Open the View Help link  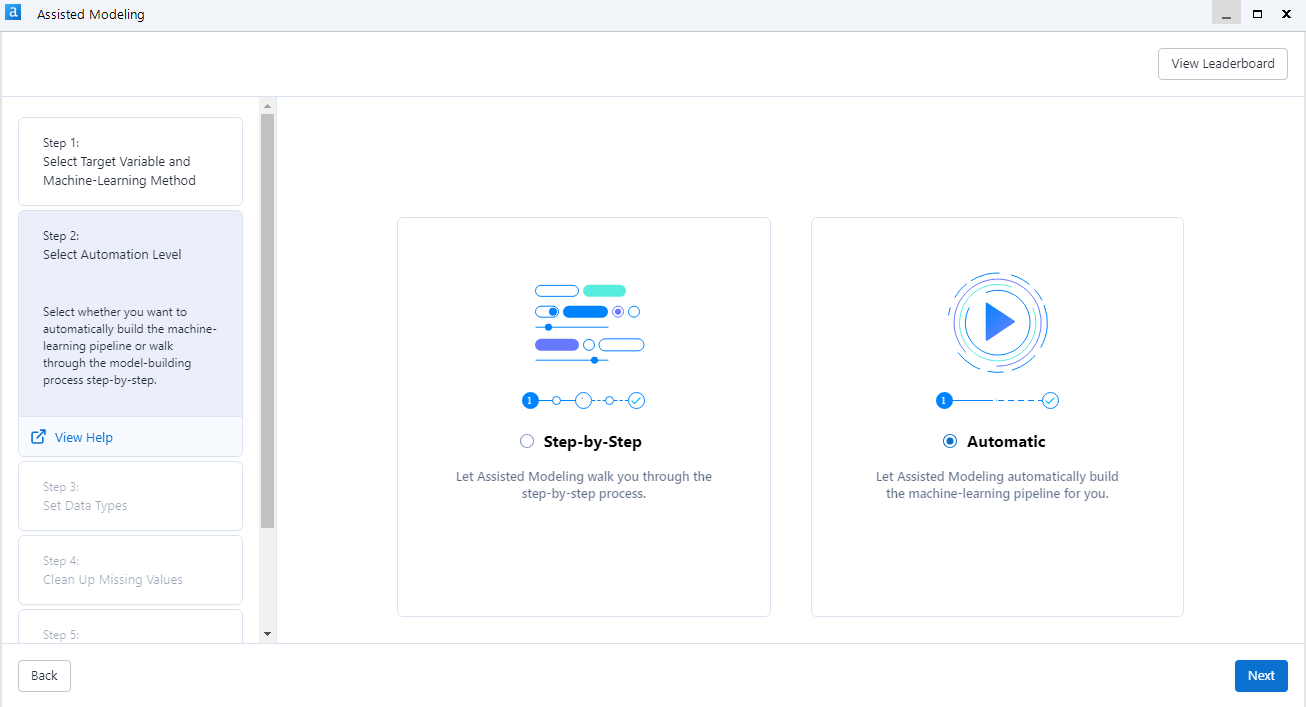tap(84, 437)
